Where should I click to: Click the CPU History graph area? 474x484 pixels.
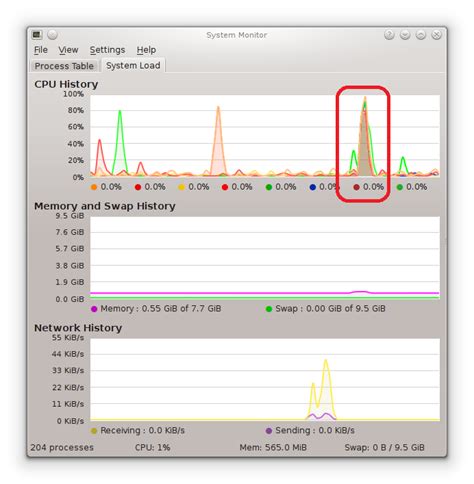point(265,136)
